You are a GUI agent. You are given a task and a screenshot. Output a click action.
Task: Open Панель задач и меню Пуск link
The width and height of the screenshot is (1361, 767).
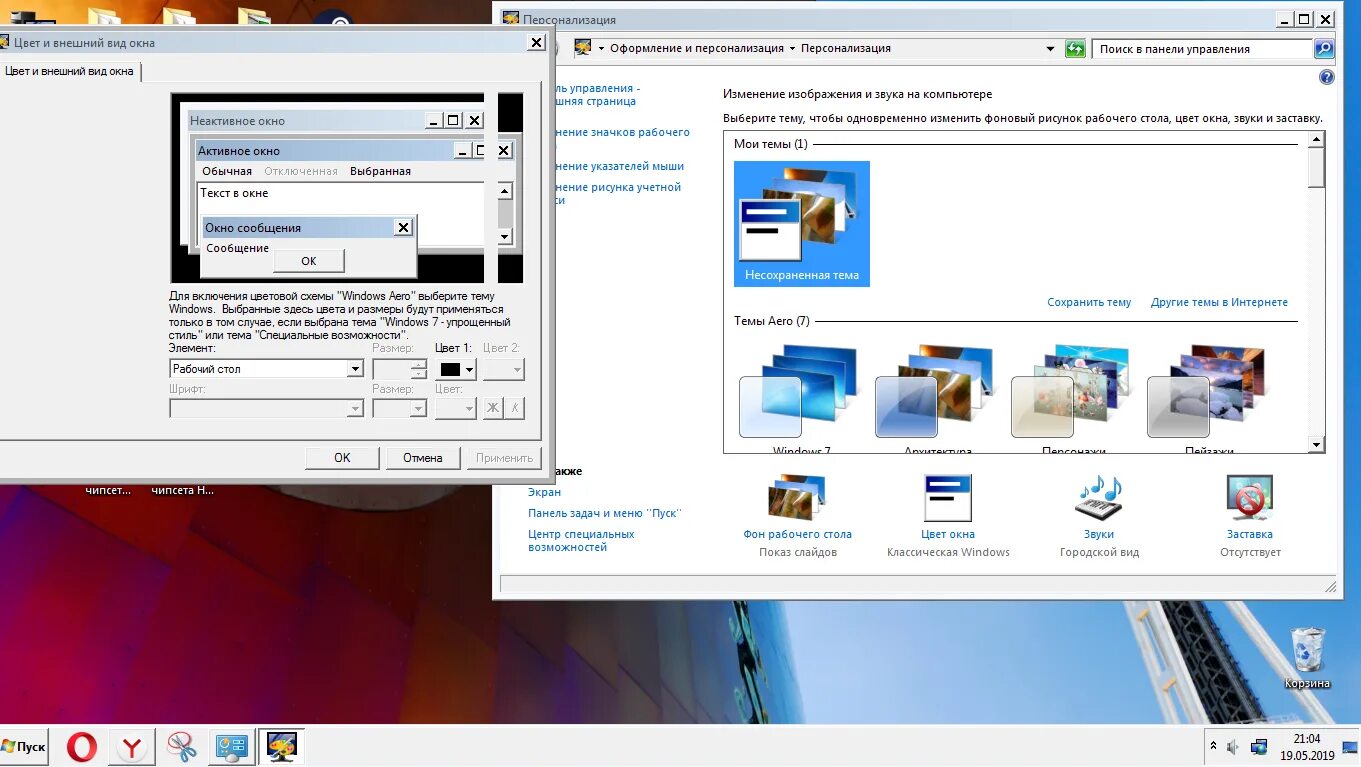coord(604,513)
